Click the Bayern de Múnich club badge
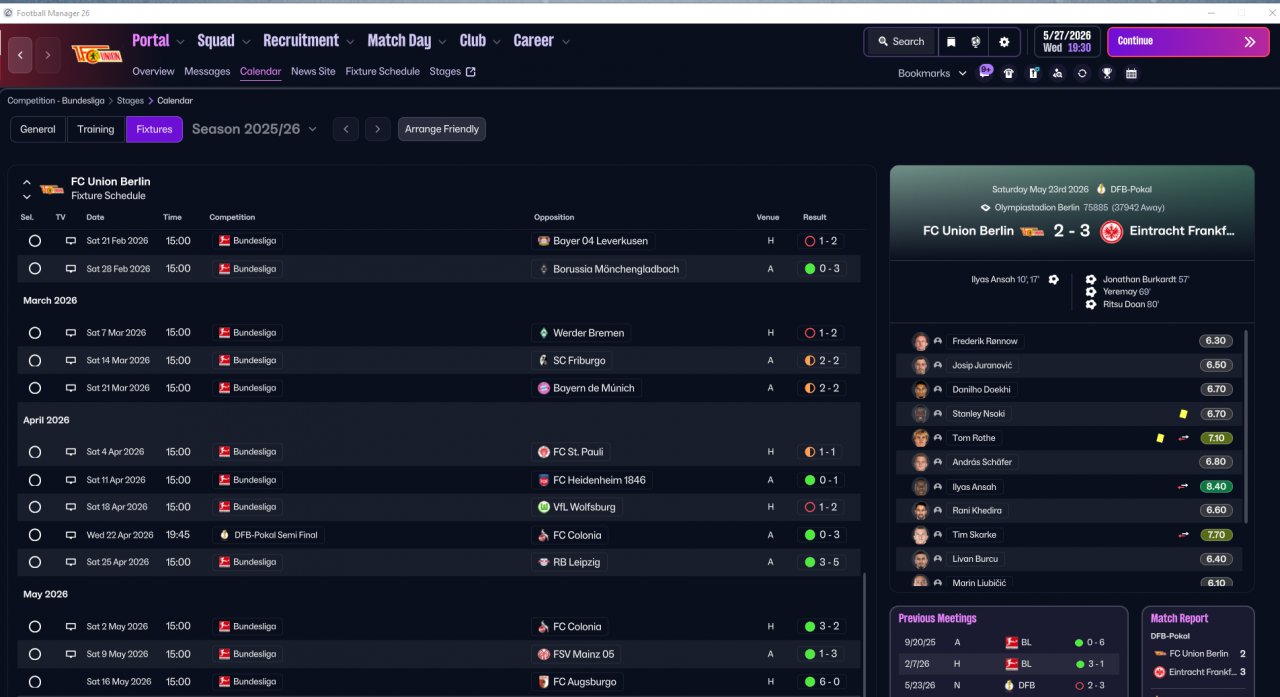This screenshot has width=1280, height=697. point(544,388)
